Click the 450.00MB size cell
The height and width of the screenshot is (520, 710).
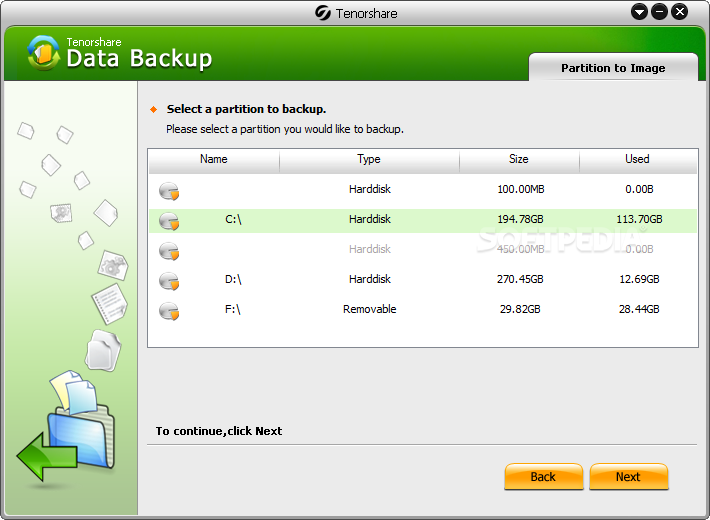click(x=521, y=249)
